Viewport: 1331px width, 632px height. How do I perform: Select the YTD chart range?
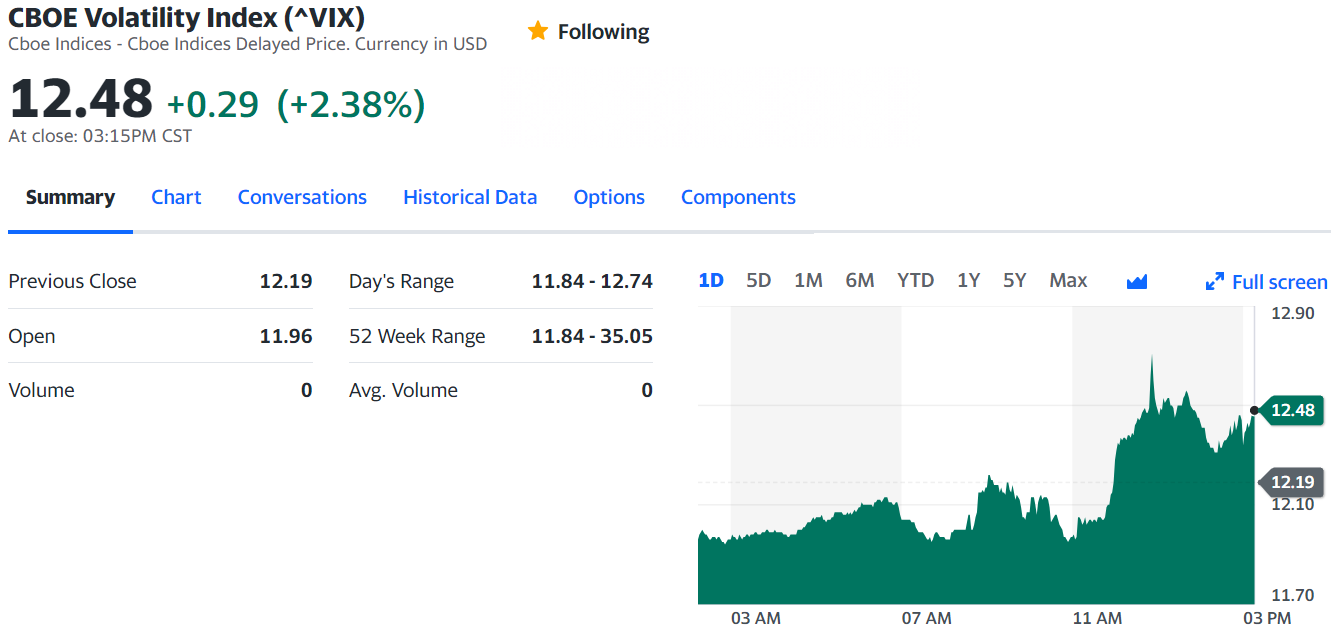(x=915, y=281)
